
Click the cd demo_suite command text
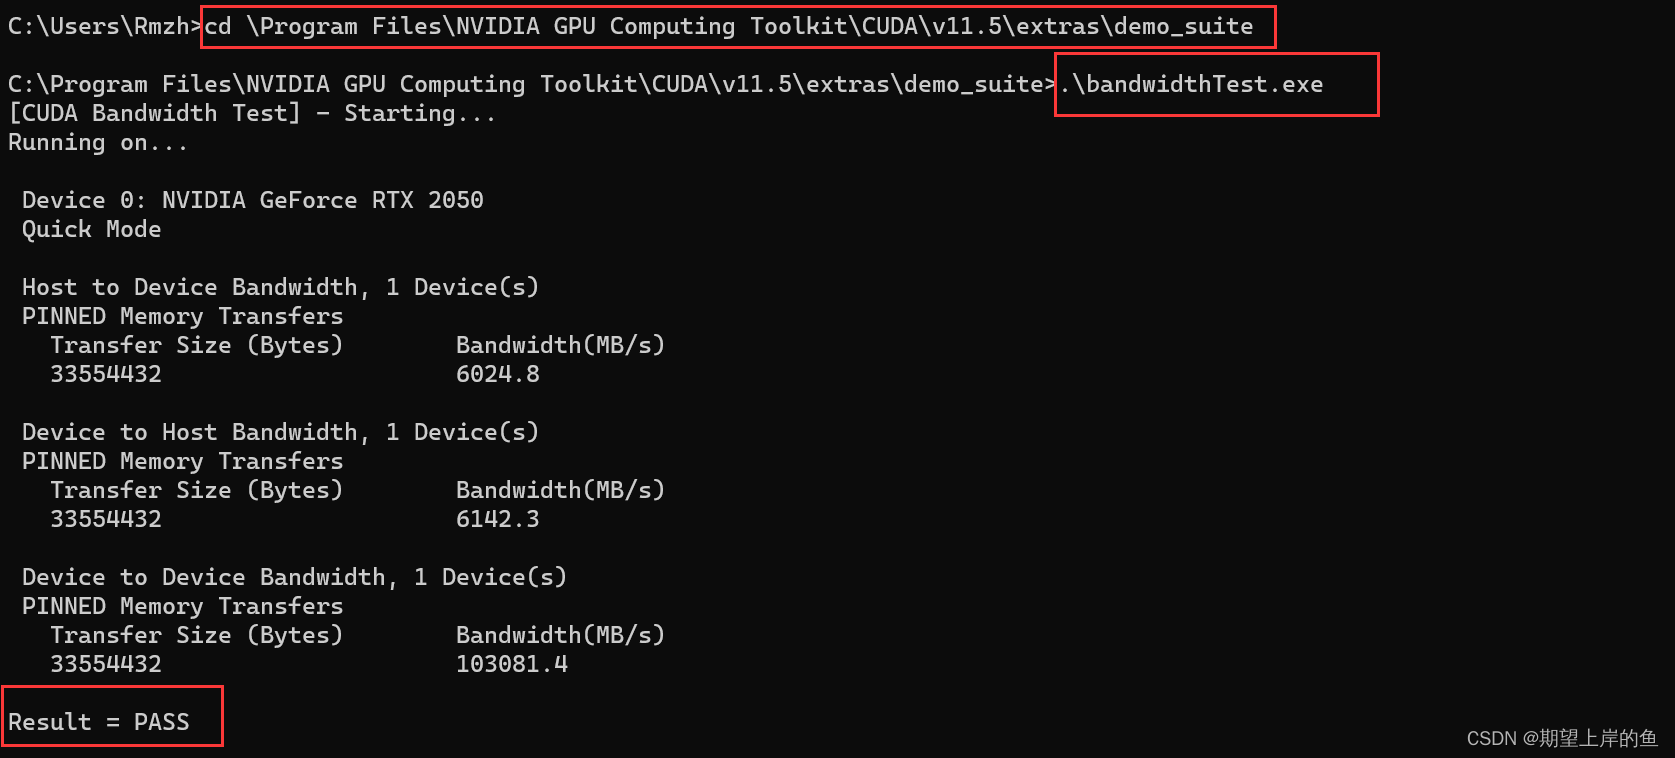pos(729,26)
